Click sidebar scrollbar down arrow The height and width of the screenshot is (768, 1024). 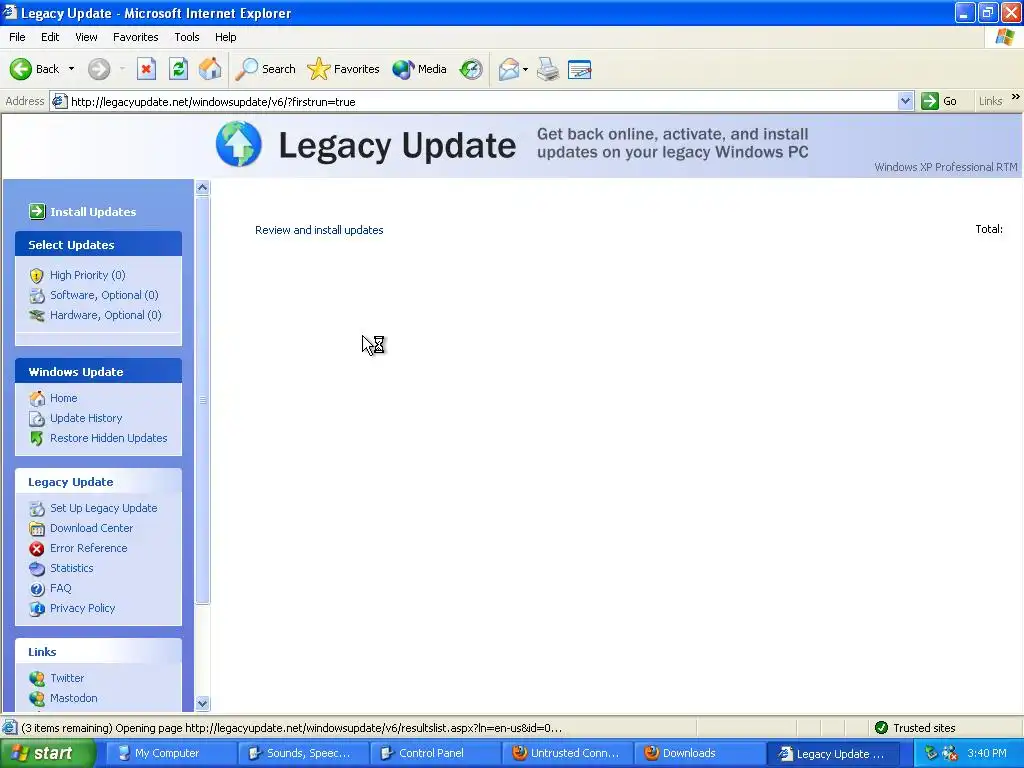[x=202, y=703]
